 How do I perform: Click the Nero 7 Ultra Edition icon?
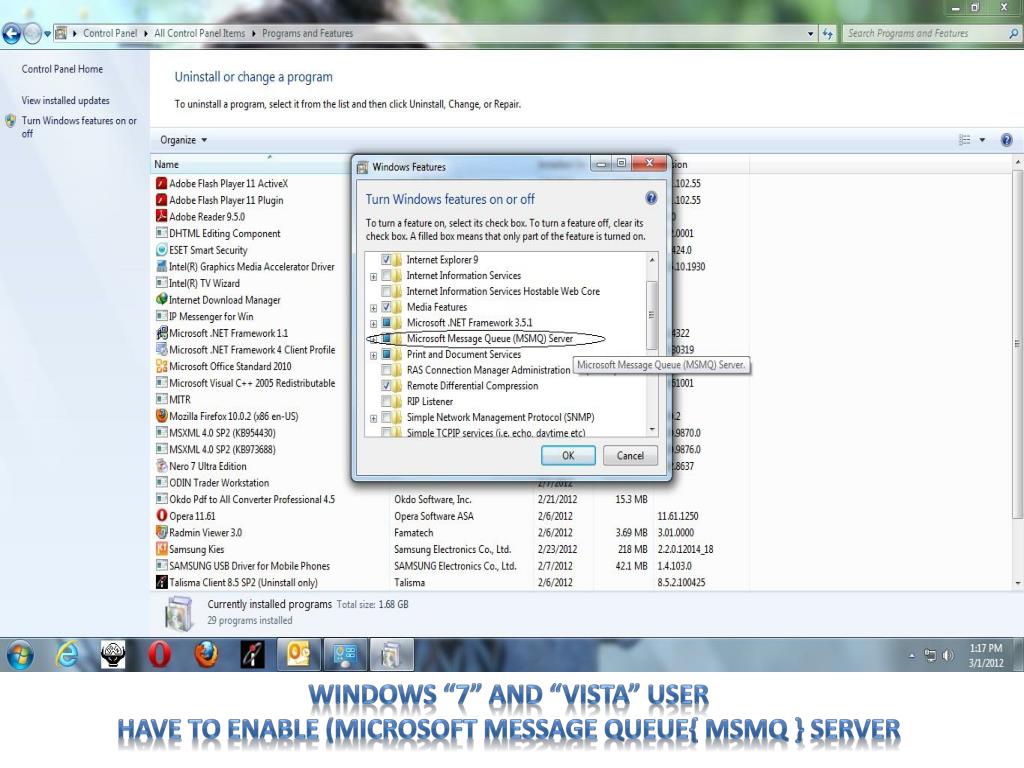pyautogui.click(x=161, y=466)
